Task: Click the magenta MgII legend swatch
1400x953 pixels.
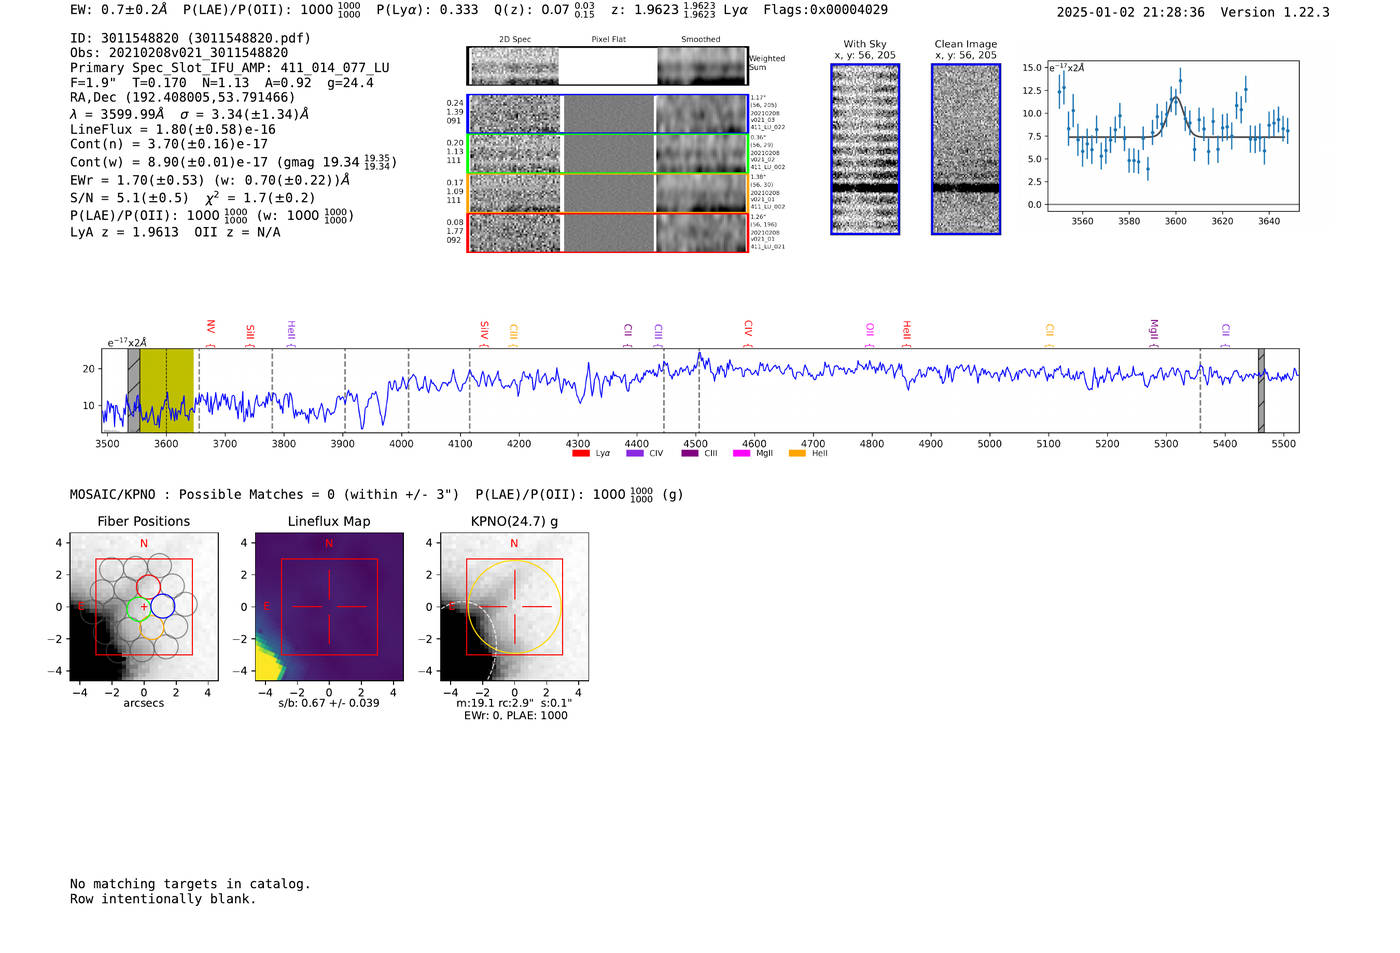Action: coord(741,454)
